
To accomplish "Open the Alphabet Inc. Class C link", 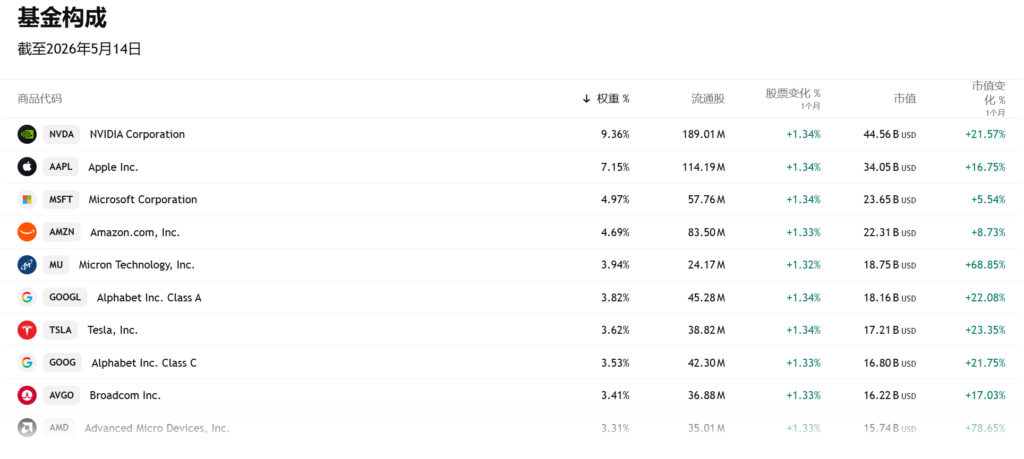I will click(144, 363).
